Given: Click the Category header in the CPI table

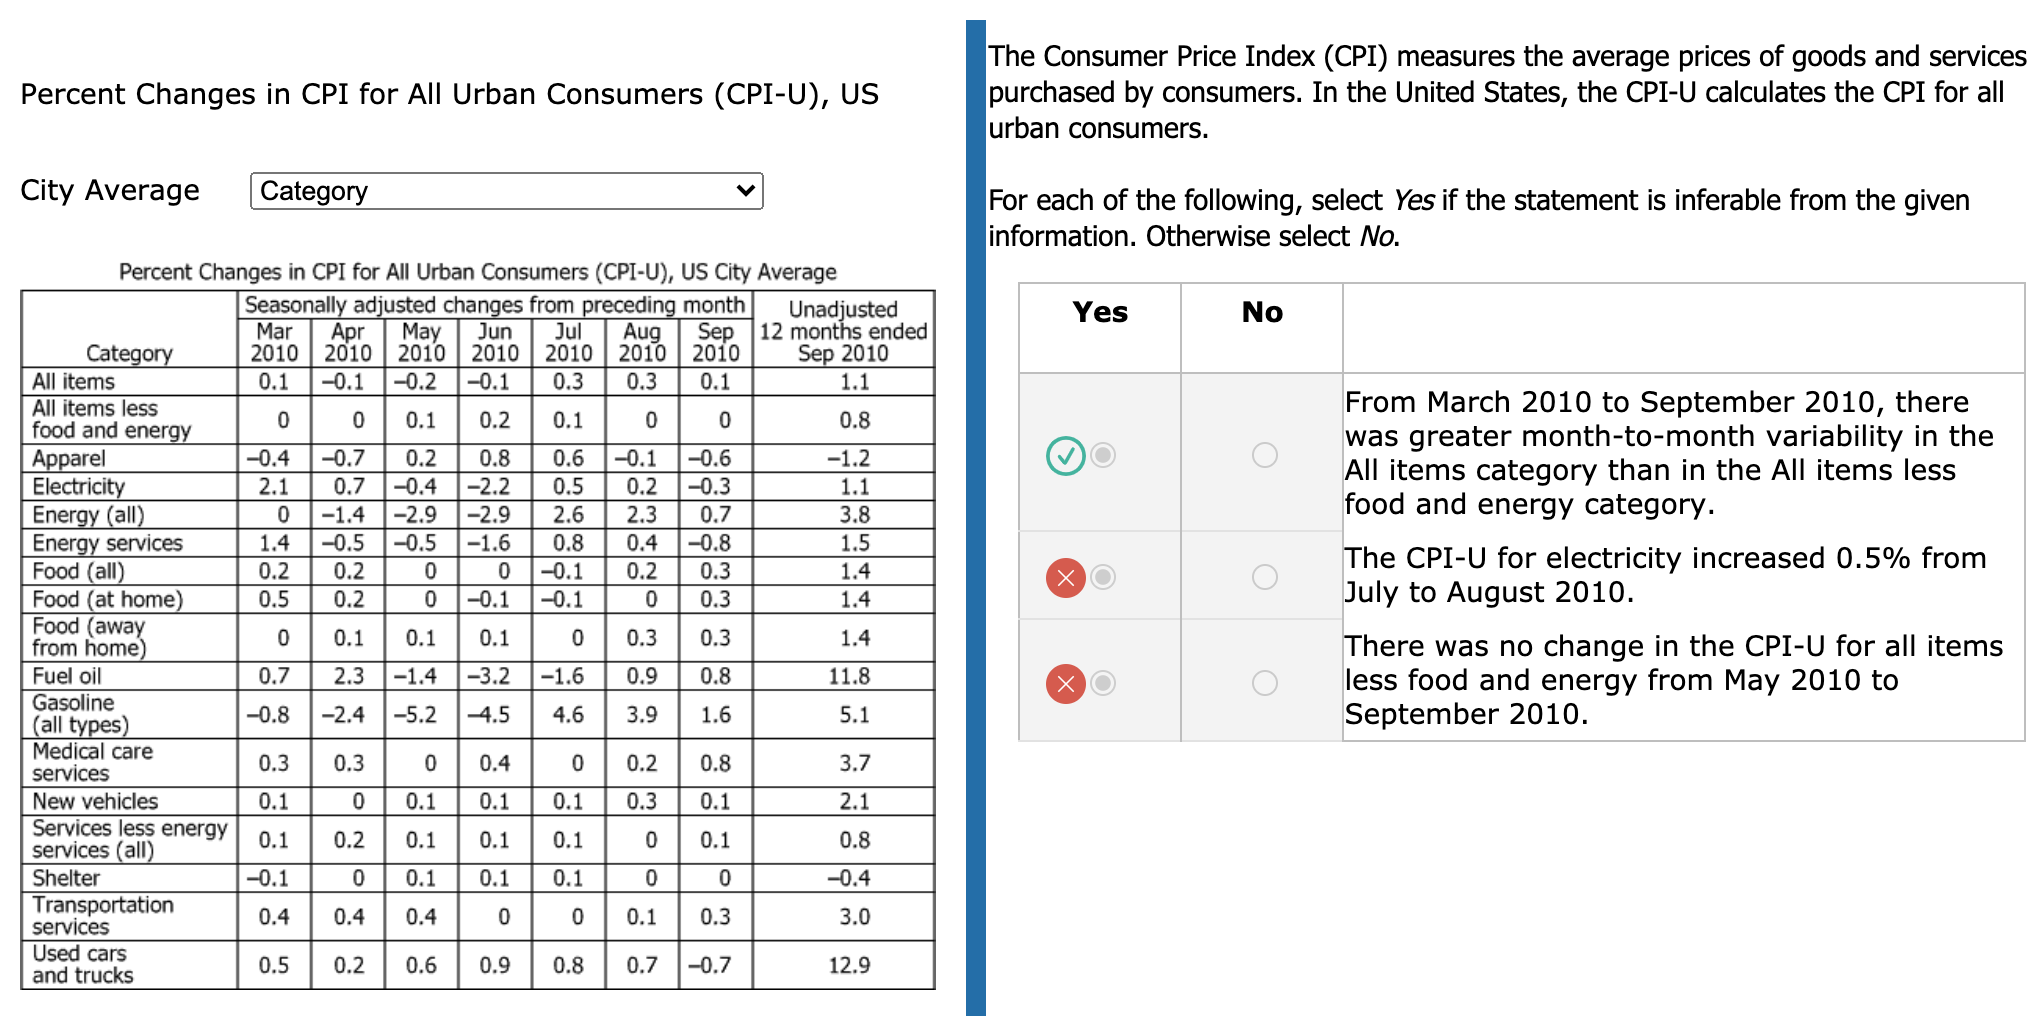Looking at the screenshot, I should 129,353.
